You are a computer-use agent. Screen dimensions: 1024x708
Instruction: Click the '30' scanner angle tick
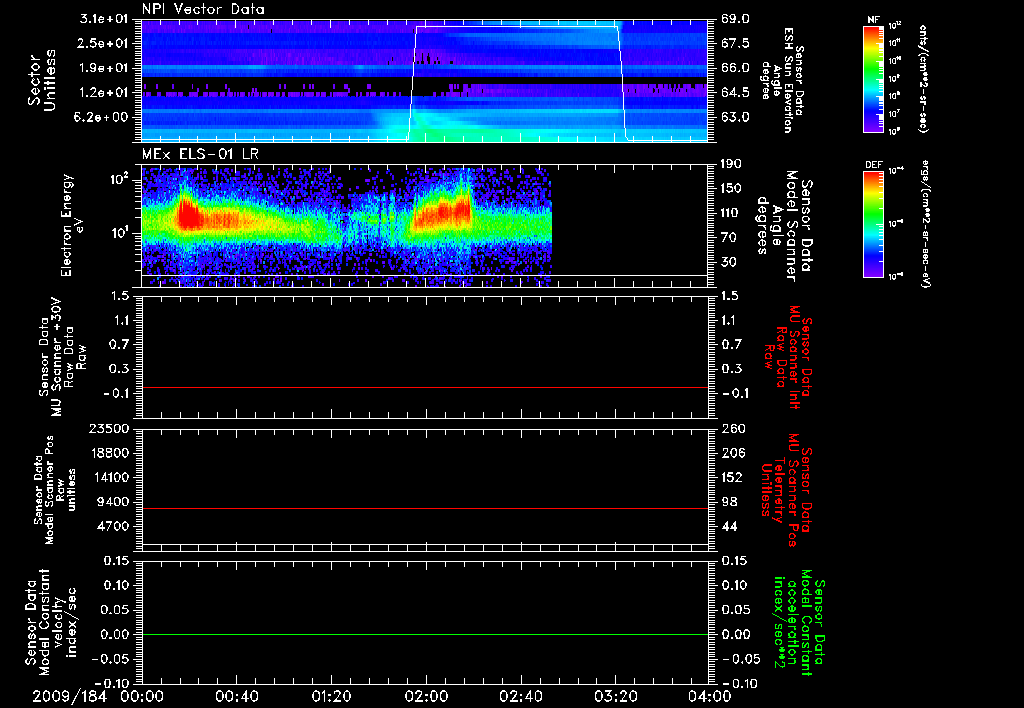728,262
